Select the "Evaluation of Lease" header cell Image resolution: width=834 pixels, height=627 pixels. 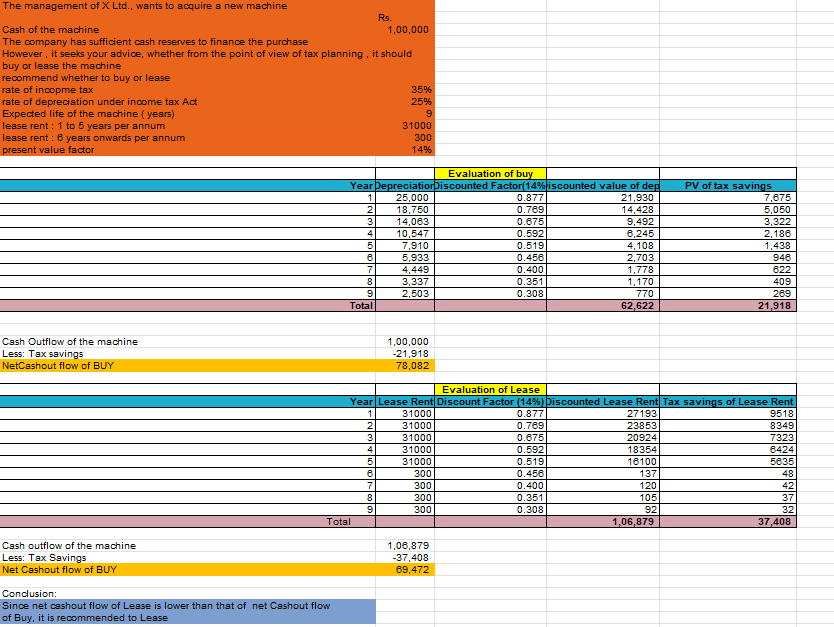point(490,389)
